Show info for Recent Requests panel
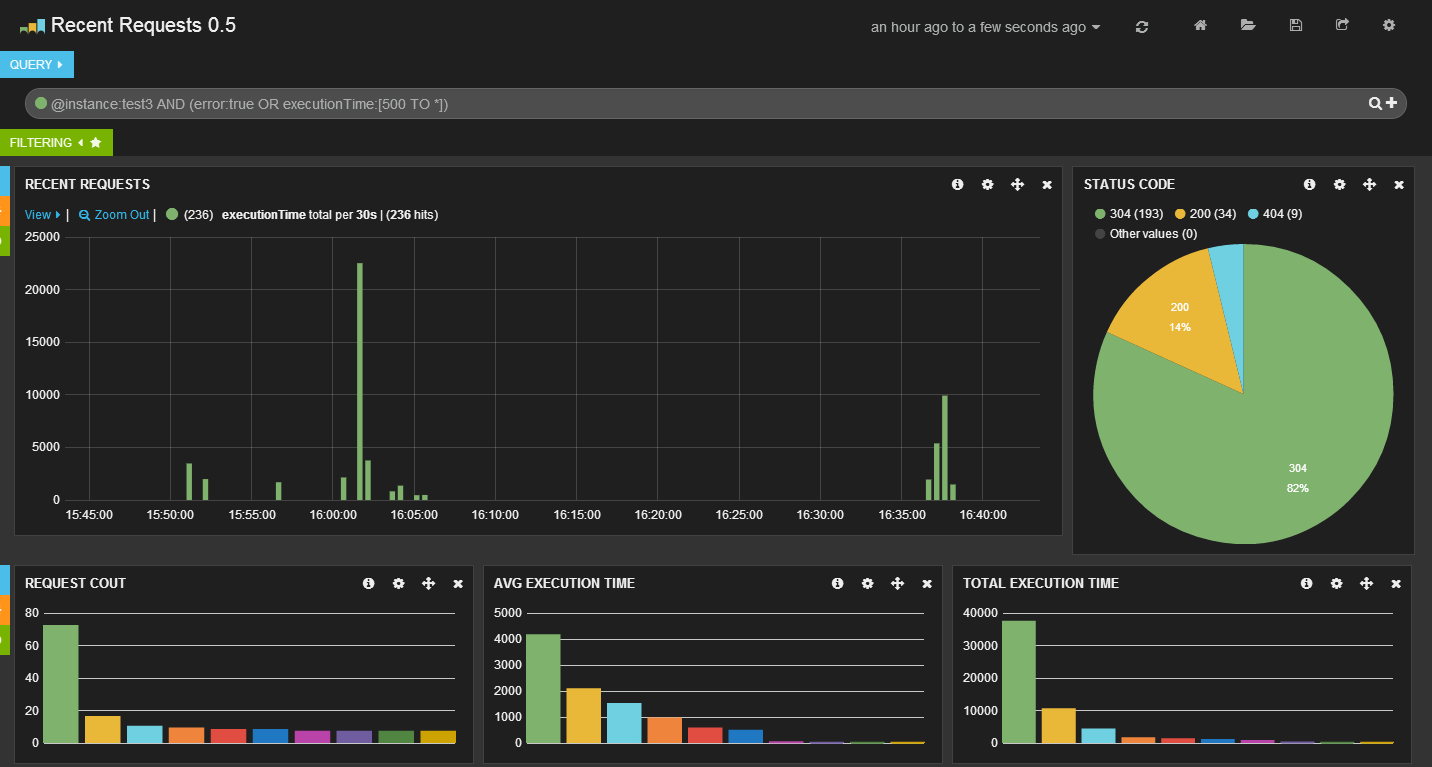1432x767 pixels. point(957,184)
